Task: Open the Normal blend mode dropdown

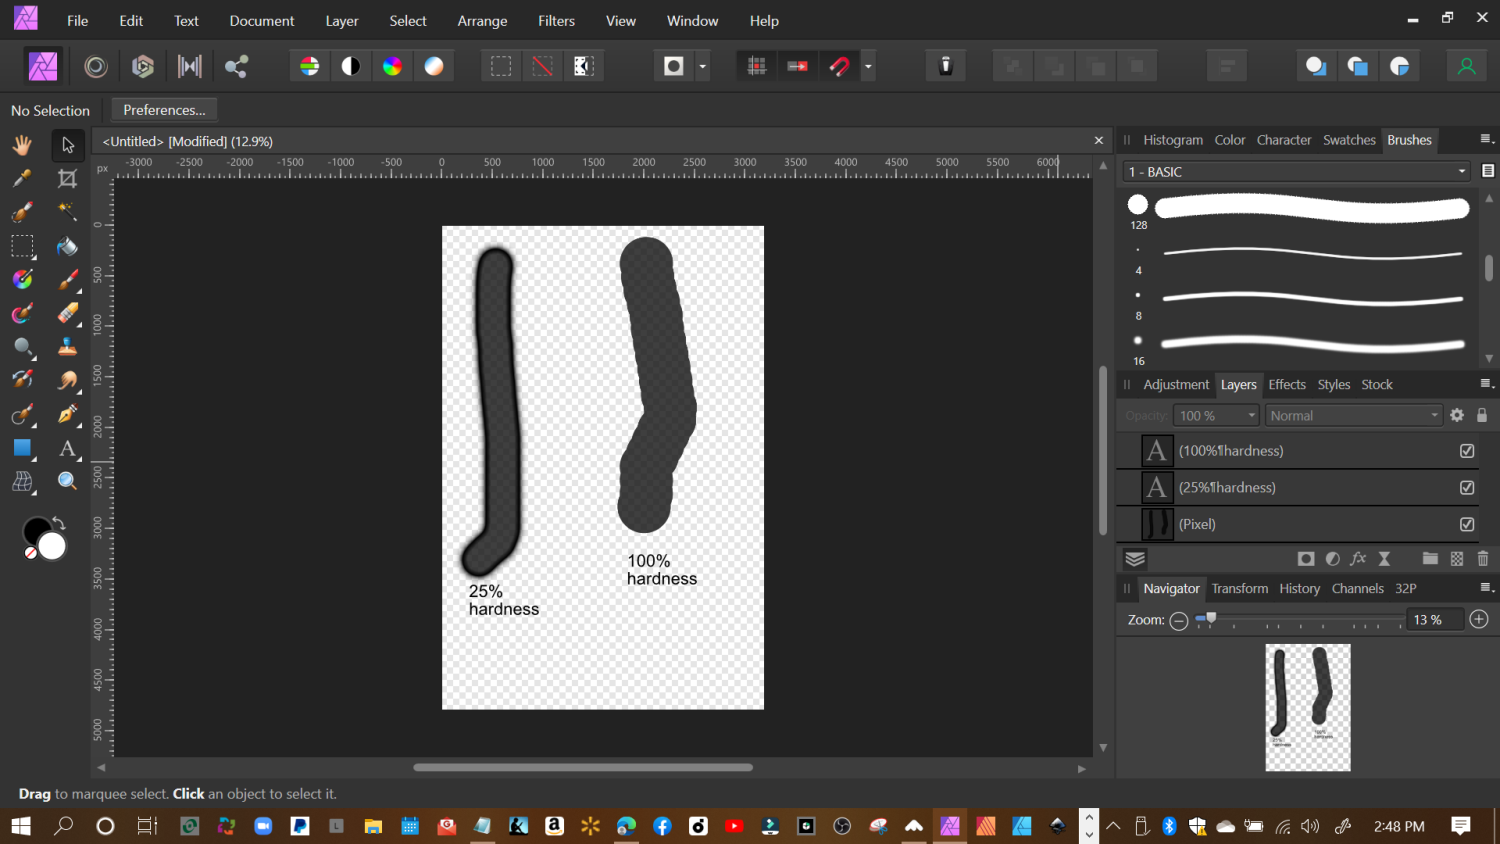Action: pyautogui.click(x=1353, y=415)
